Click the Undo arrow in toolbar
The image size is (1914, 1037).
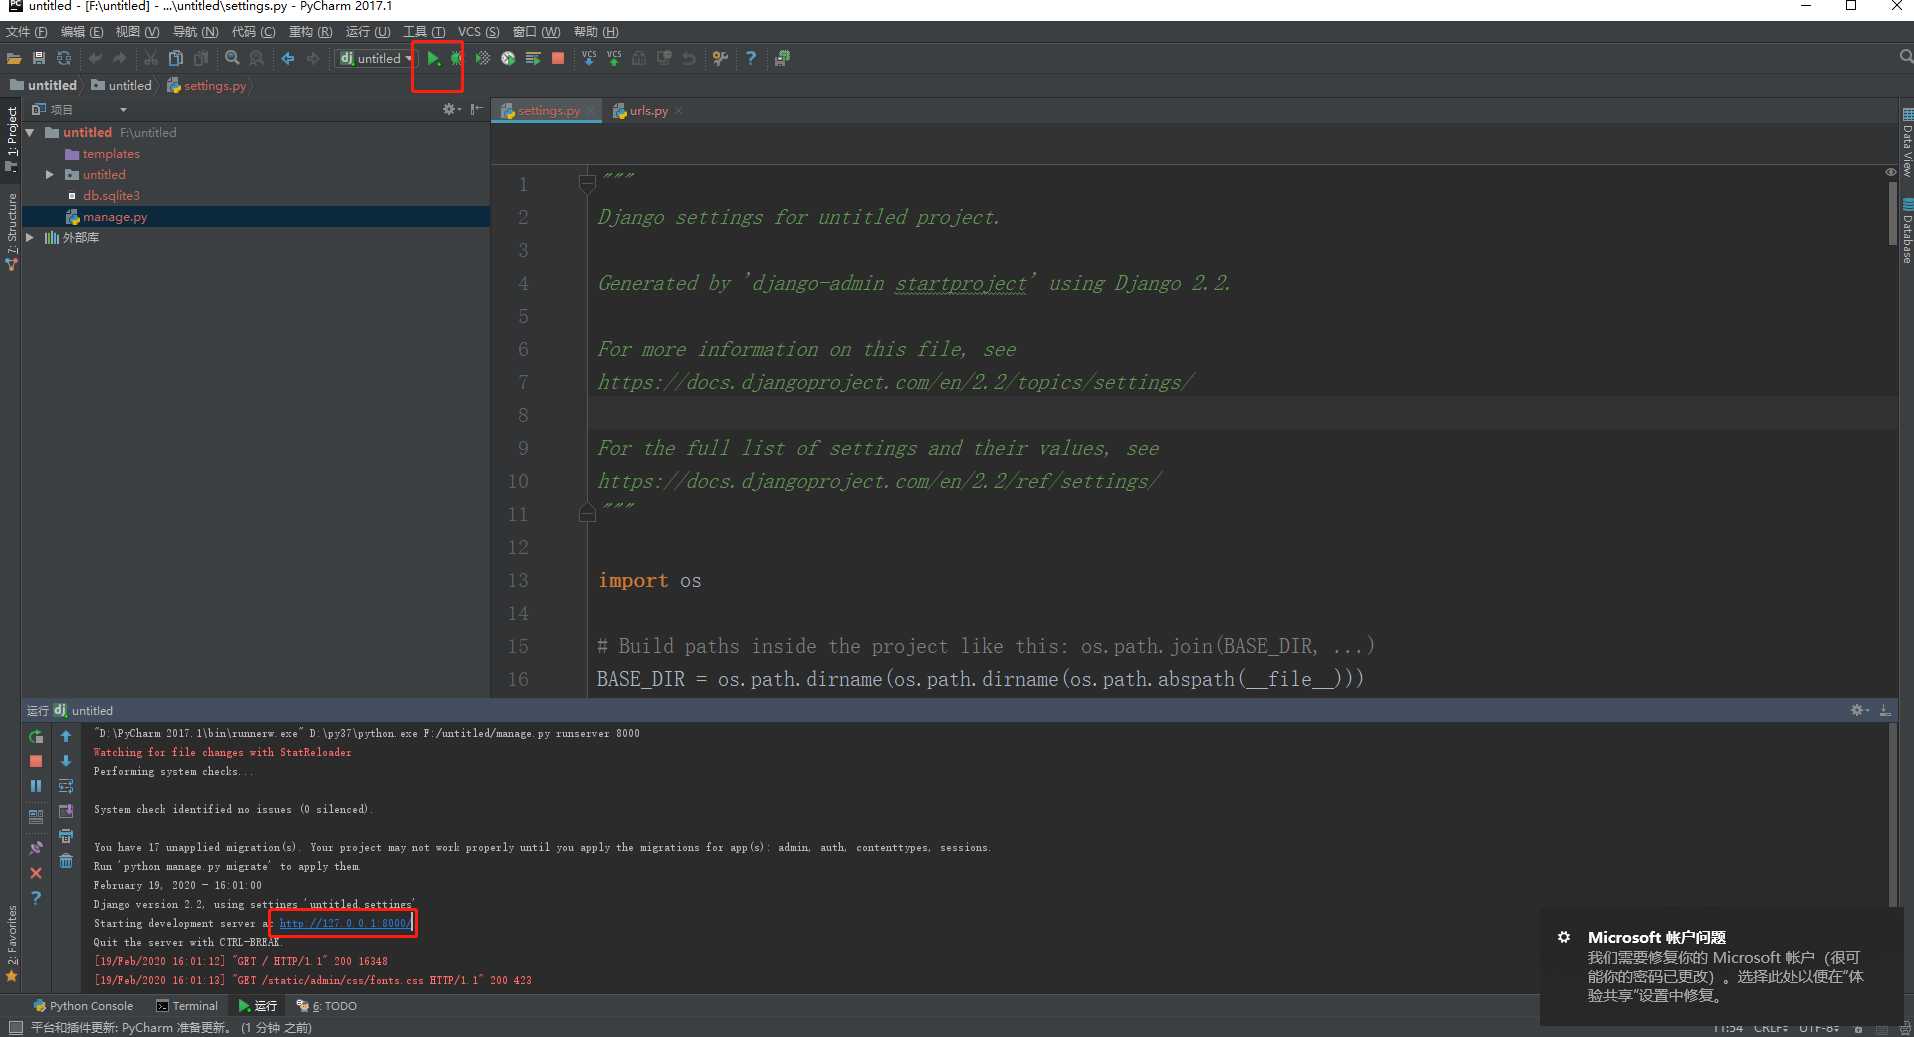[95, 59]
